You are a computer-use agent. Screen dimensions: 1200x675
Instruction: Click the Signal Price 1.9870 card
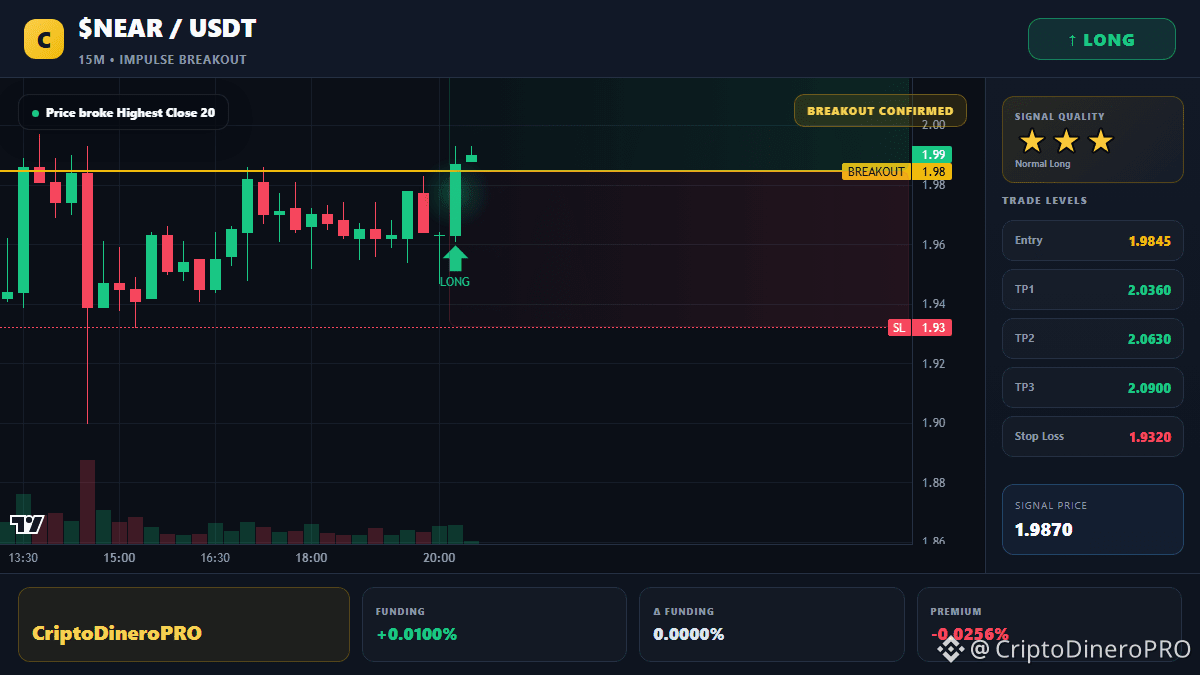click(1093, 519)
